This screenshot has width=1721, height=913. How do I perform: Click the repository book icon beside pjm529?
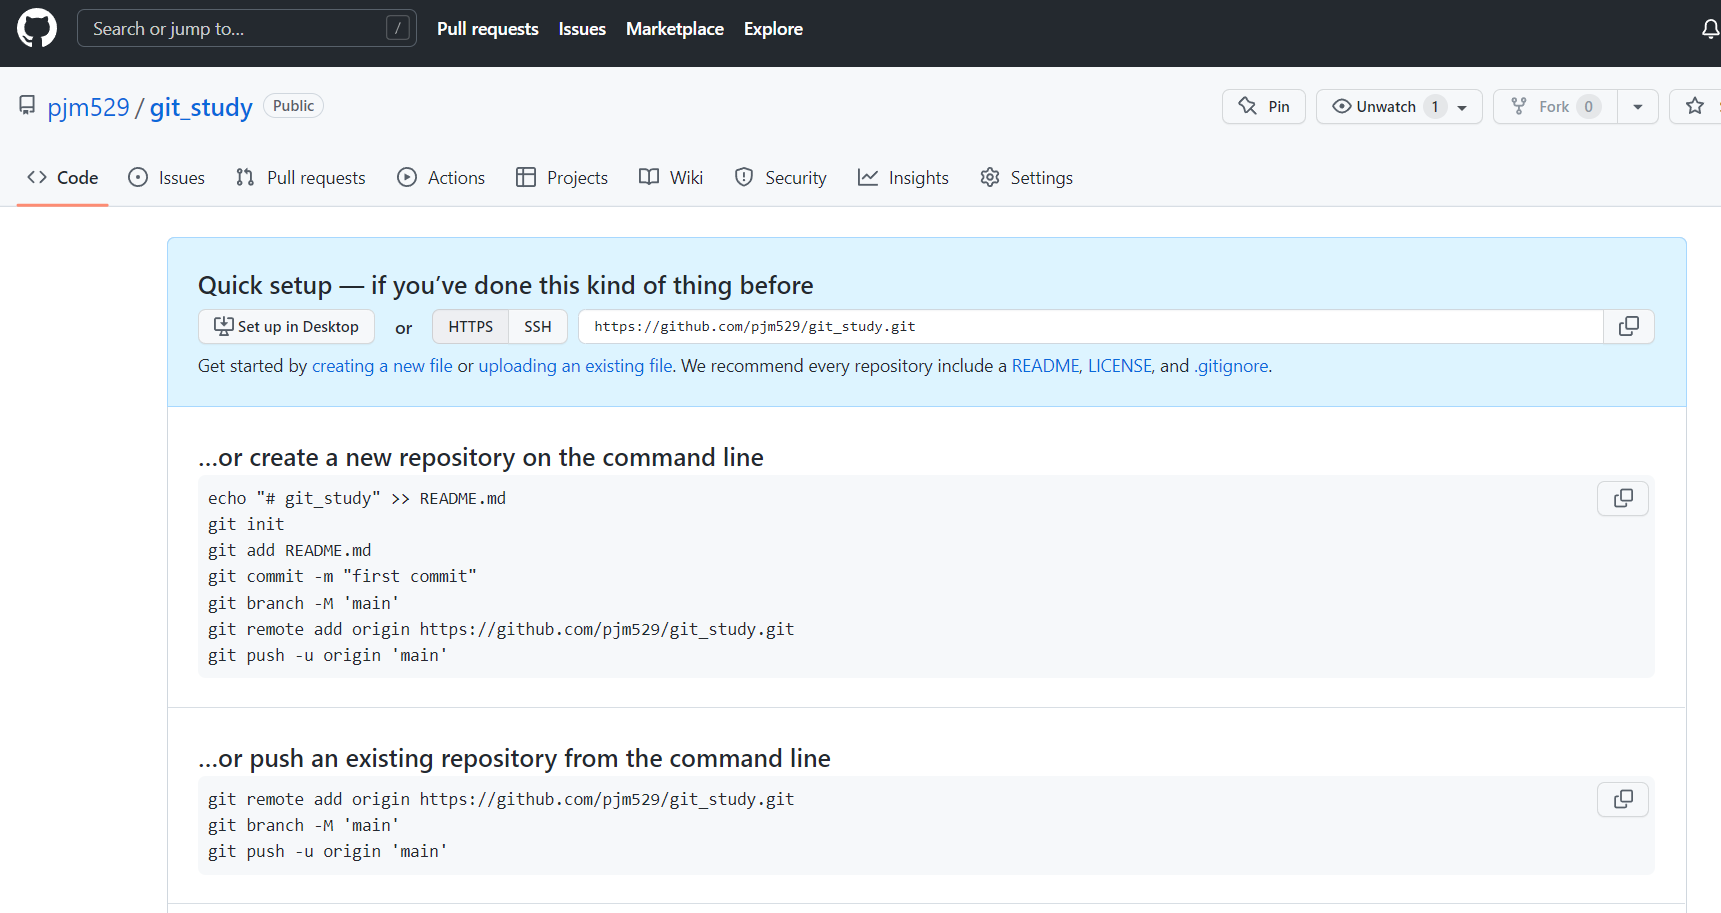(27, 105)
